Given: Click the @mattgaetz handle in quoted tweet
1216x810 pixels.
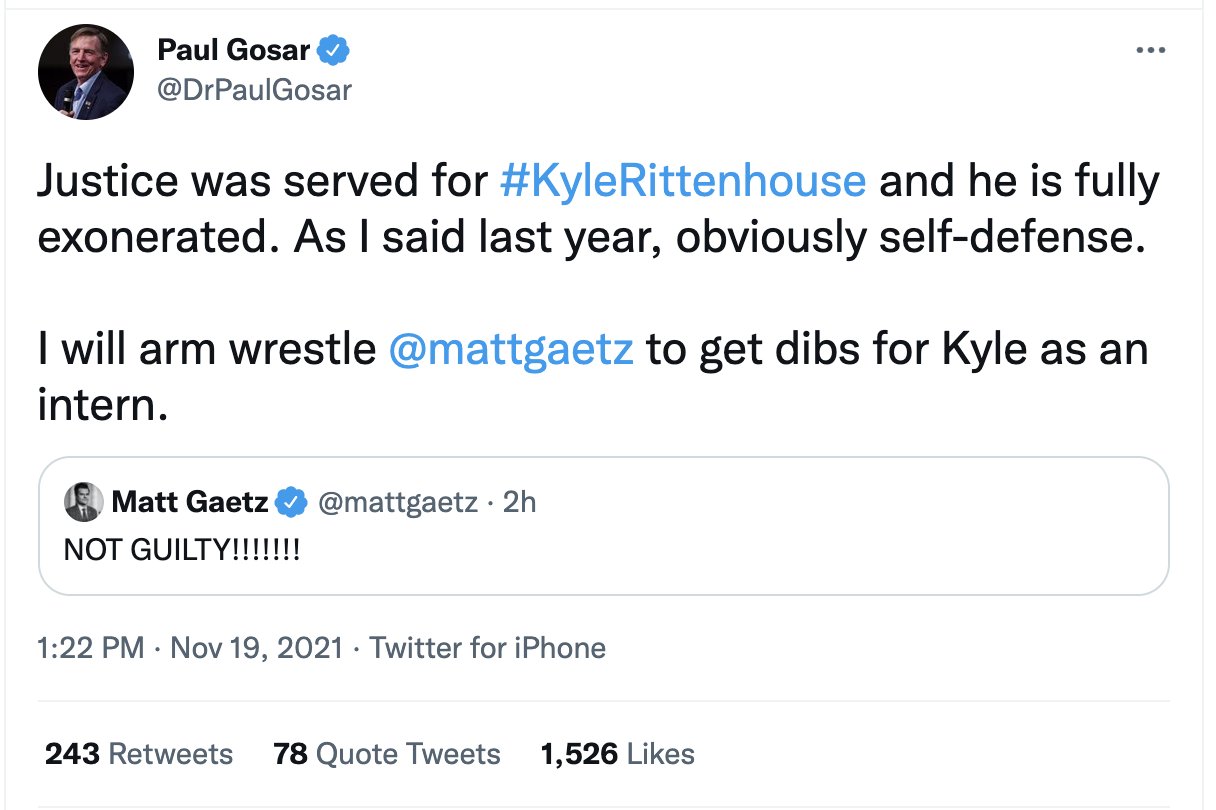Looking at the screenshot, I should tap(397, 502).
